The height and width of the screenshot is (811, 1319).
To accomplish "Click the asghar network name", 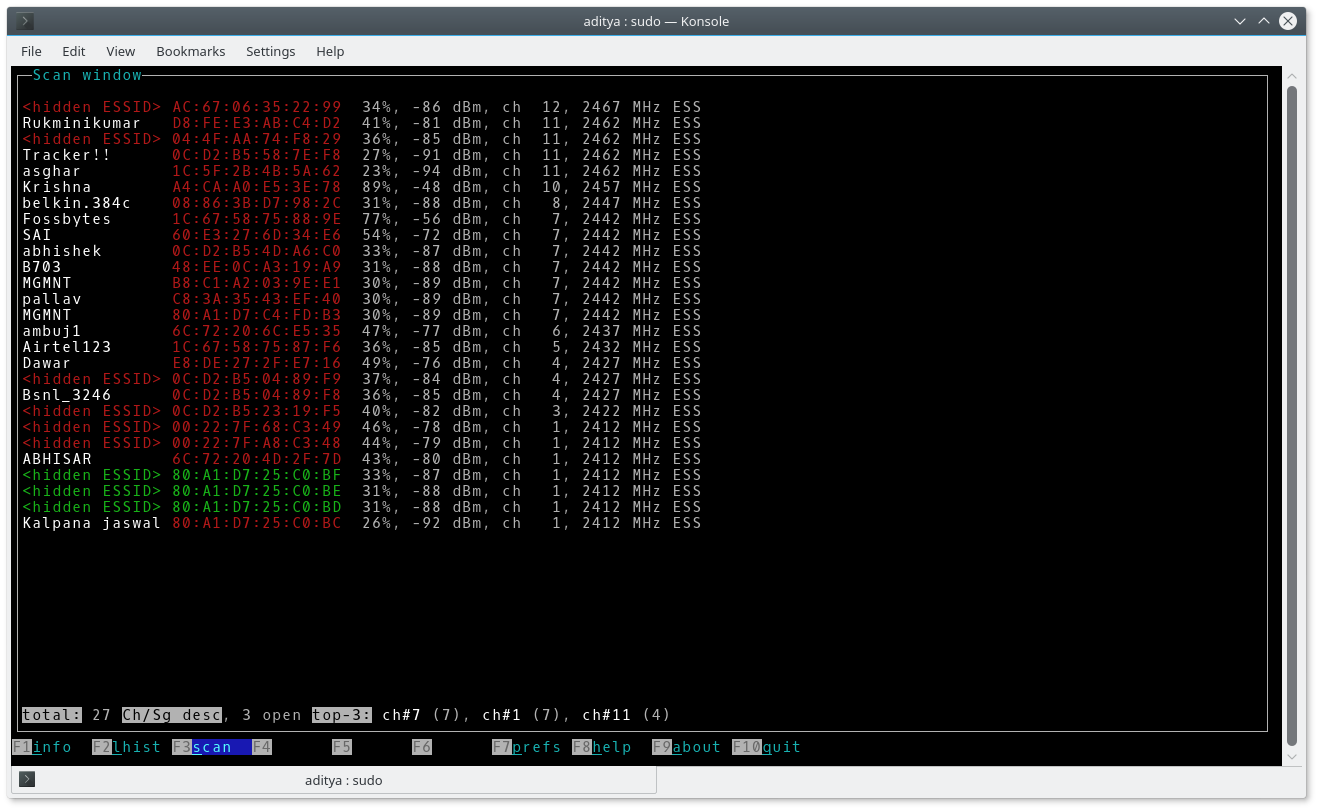I will pyautogui.click(x=52, y=171).
